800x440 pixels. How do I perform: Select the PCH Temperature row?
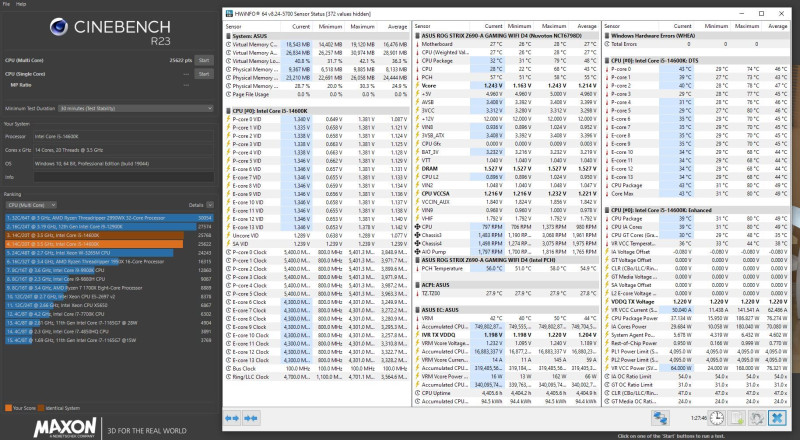pyautogui.click(x=506, y=268)
